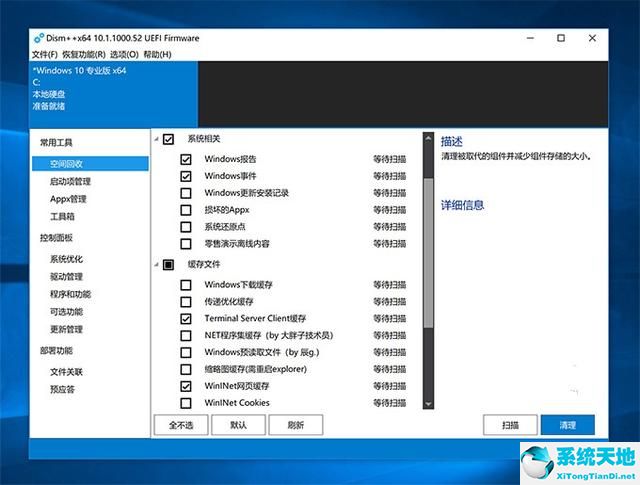The height and width of the screenshot is (485, 640).
Task: Close the Dism++ window
Action: tap(592, 38)
